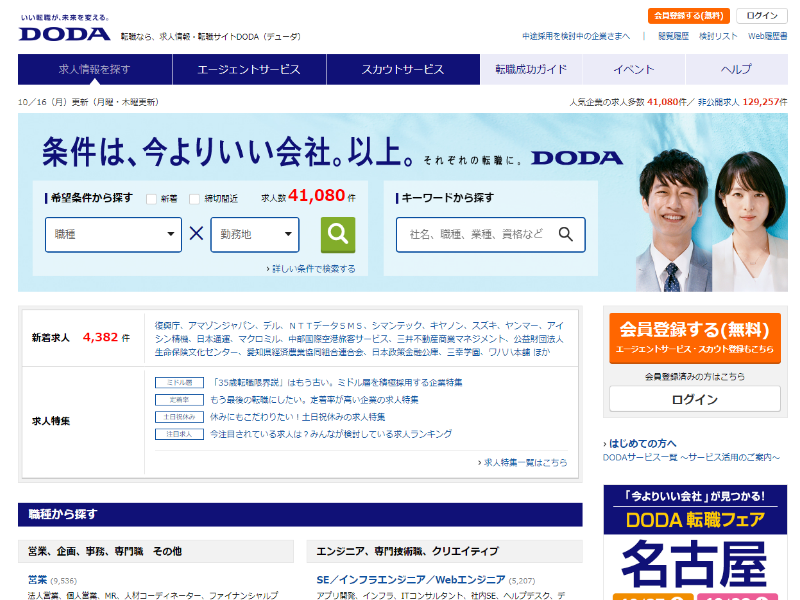The height and width of the screenshot is (600, 800).
Task: Open the 土日祝休み feature article link
Action: [297, 417]
